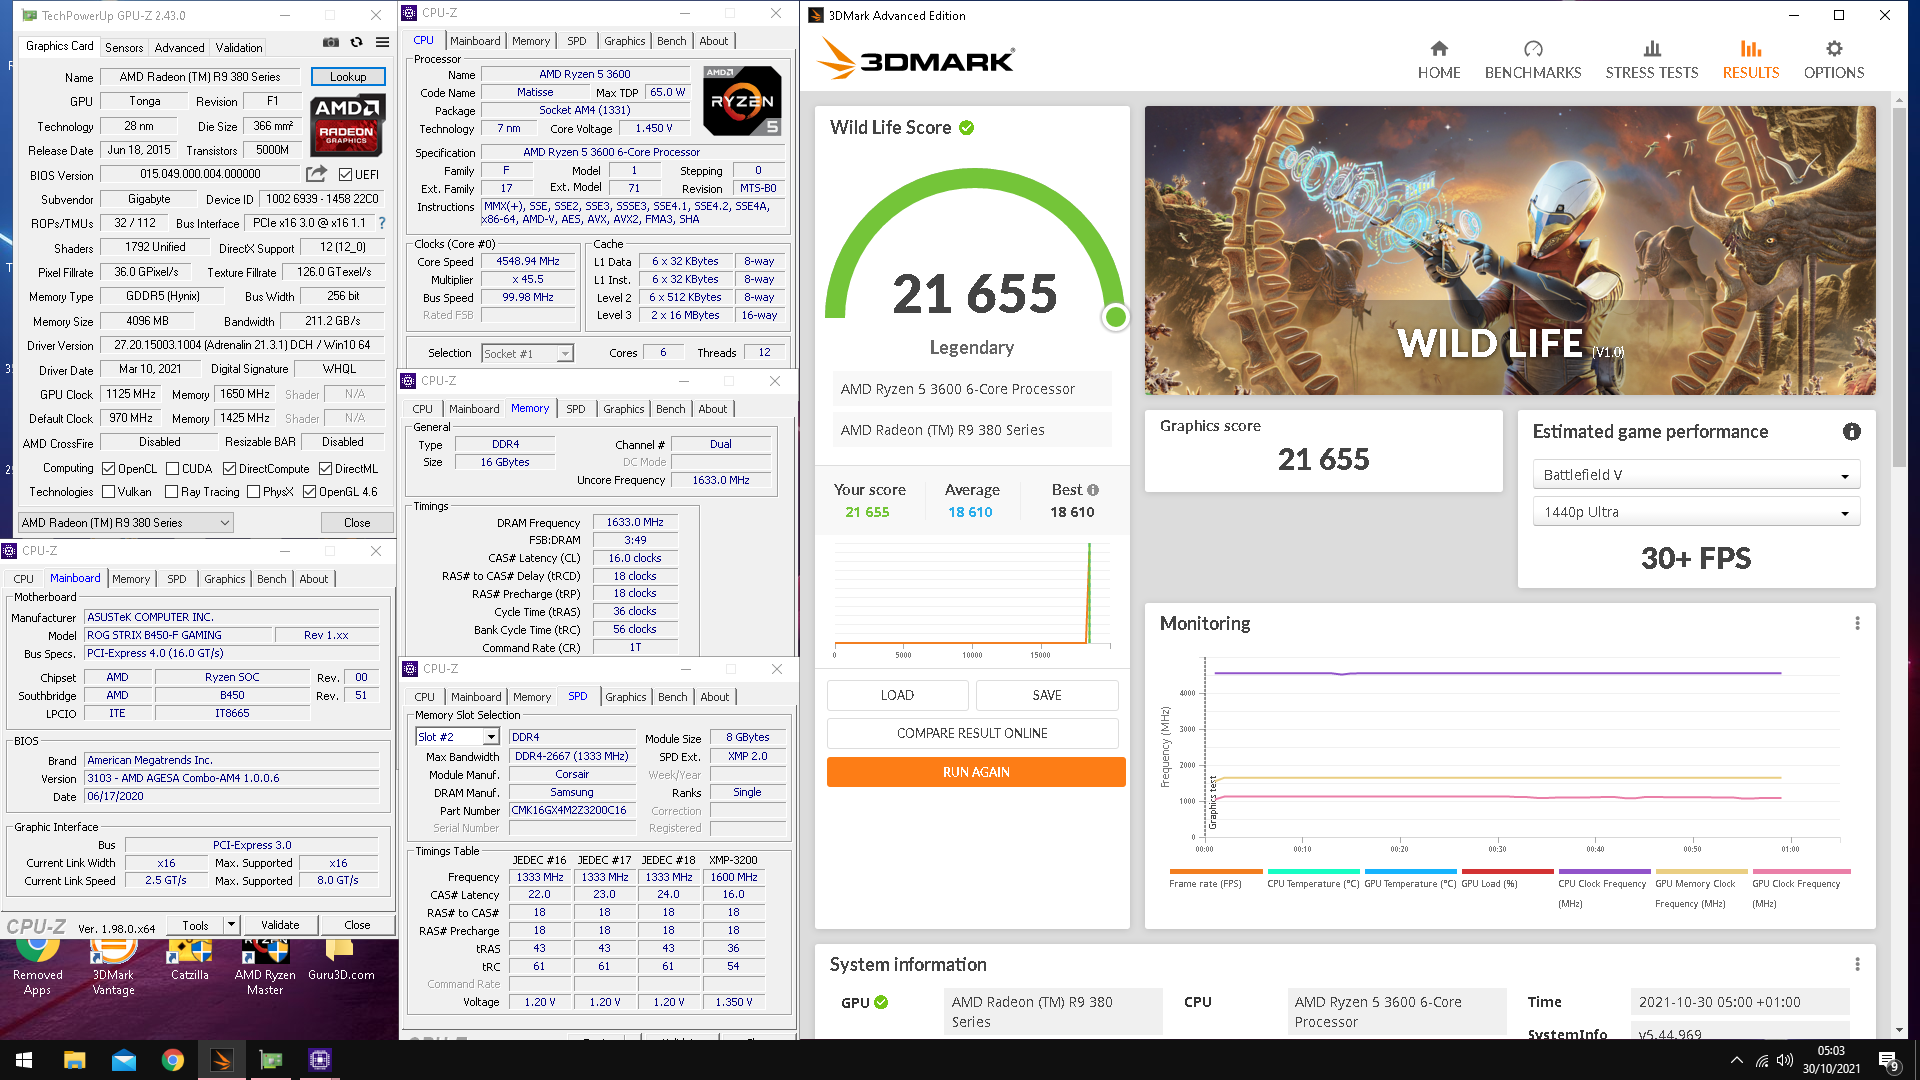Image resolution: width=1920 pixels, height=1080 pixels.
Task: Click the BIOS export share icon in GPU-Z
Action: [x=317, y=174]
